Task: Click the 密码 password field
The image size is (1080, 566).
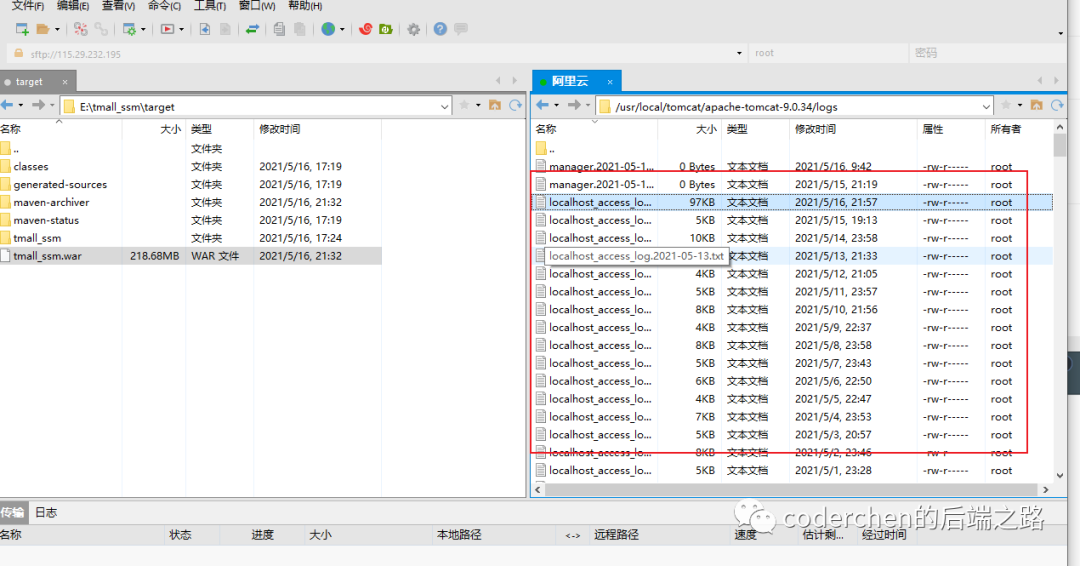Action: tap(988, 53)
